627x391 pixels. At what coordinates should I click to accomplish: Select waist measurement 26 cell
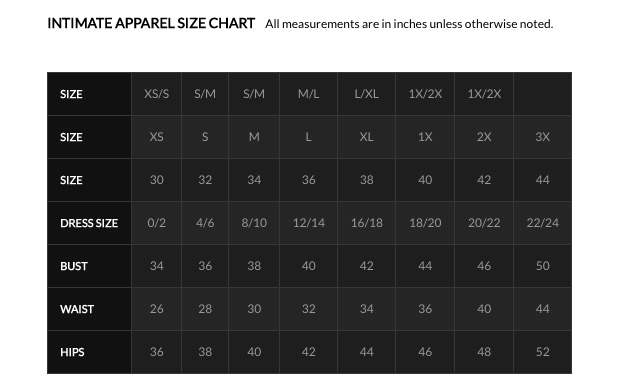[x=156, y=309]
